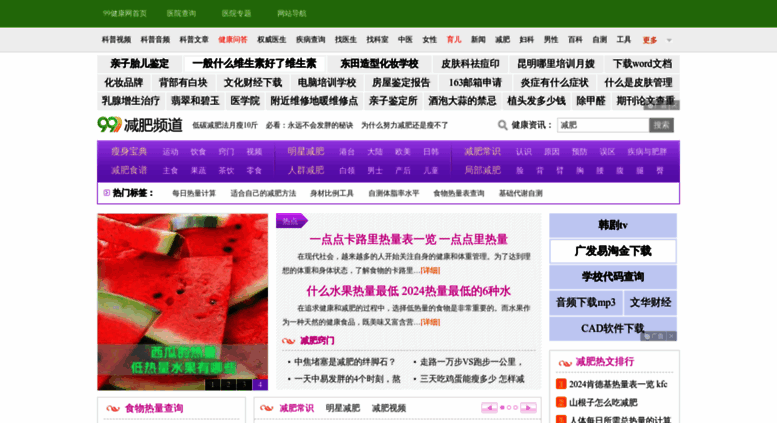Image resolution: width=777 pixels, height=423 pixels.
Task: Click 详细 after 水果 summary
Action: click(430, 322)
